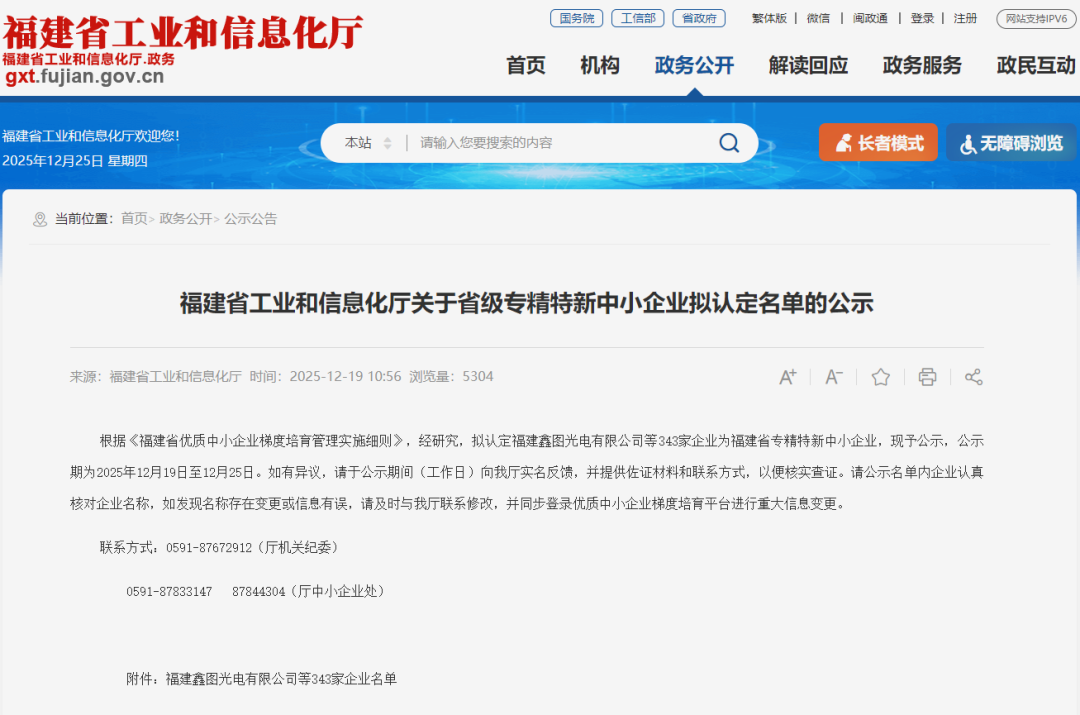Enable 长者模式 elder mode
1080x715 pixels.
878,143
